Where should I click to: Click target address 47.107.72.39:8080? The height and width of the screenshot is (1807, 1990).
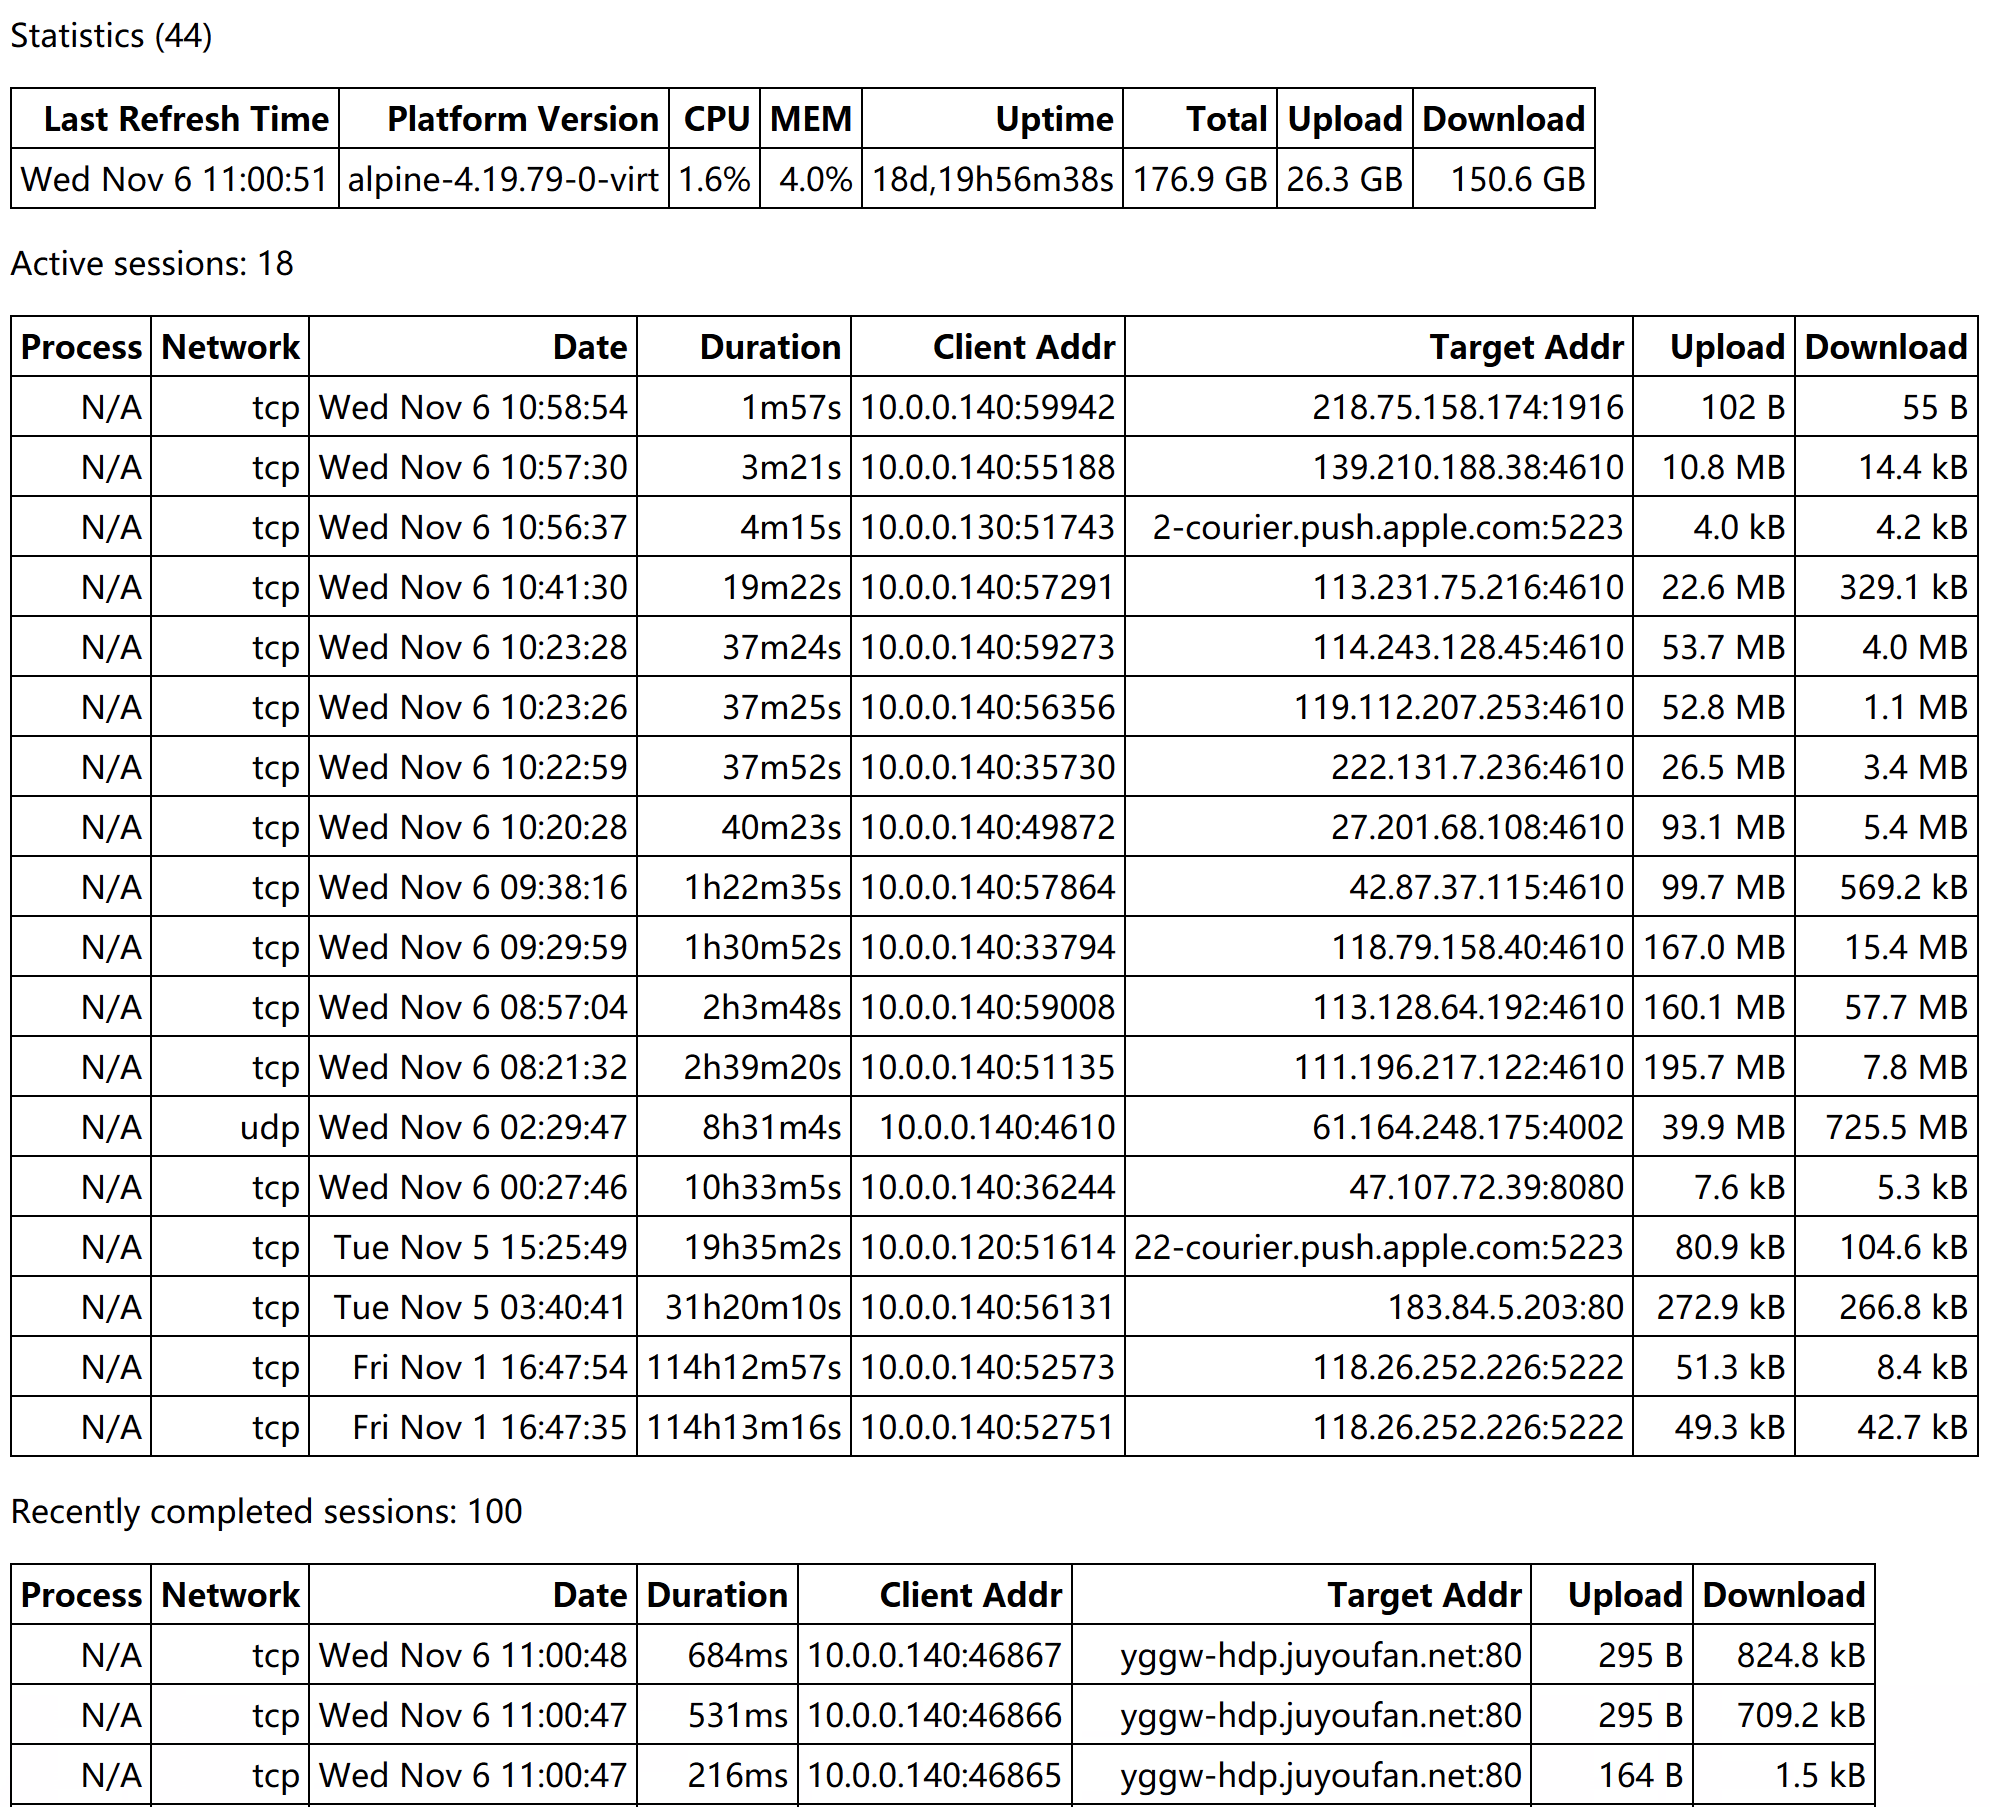tap(1486, 1187)
